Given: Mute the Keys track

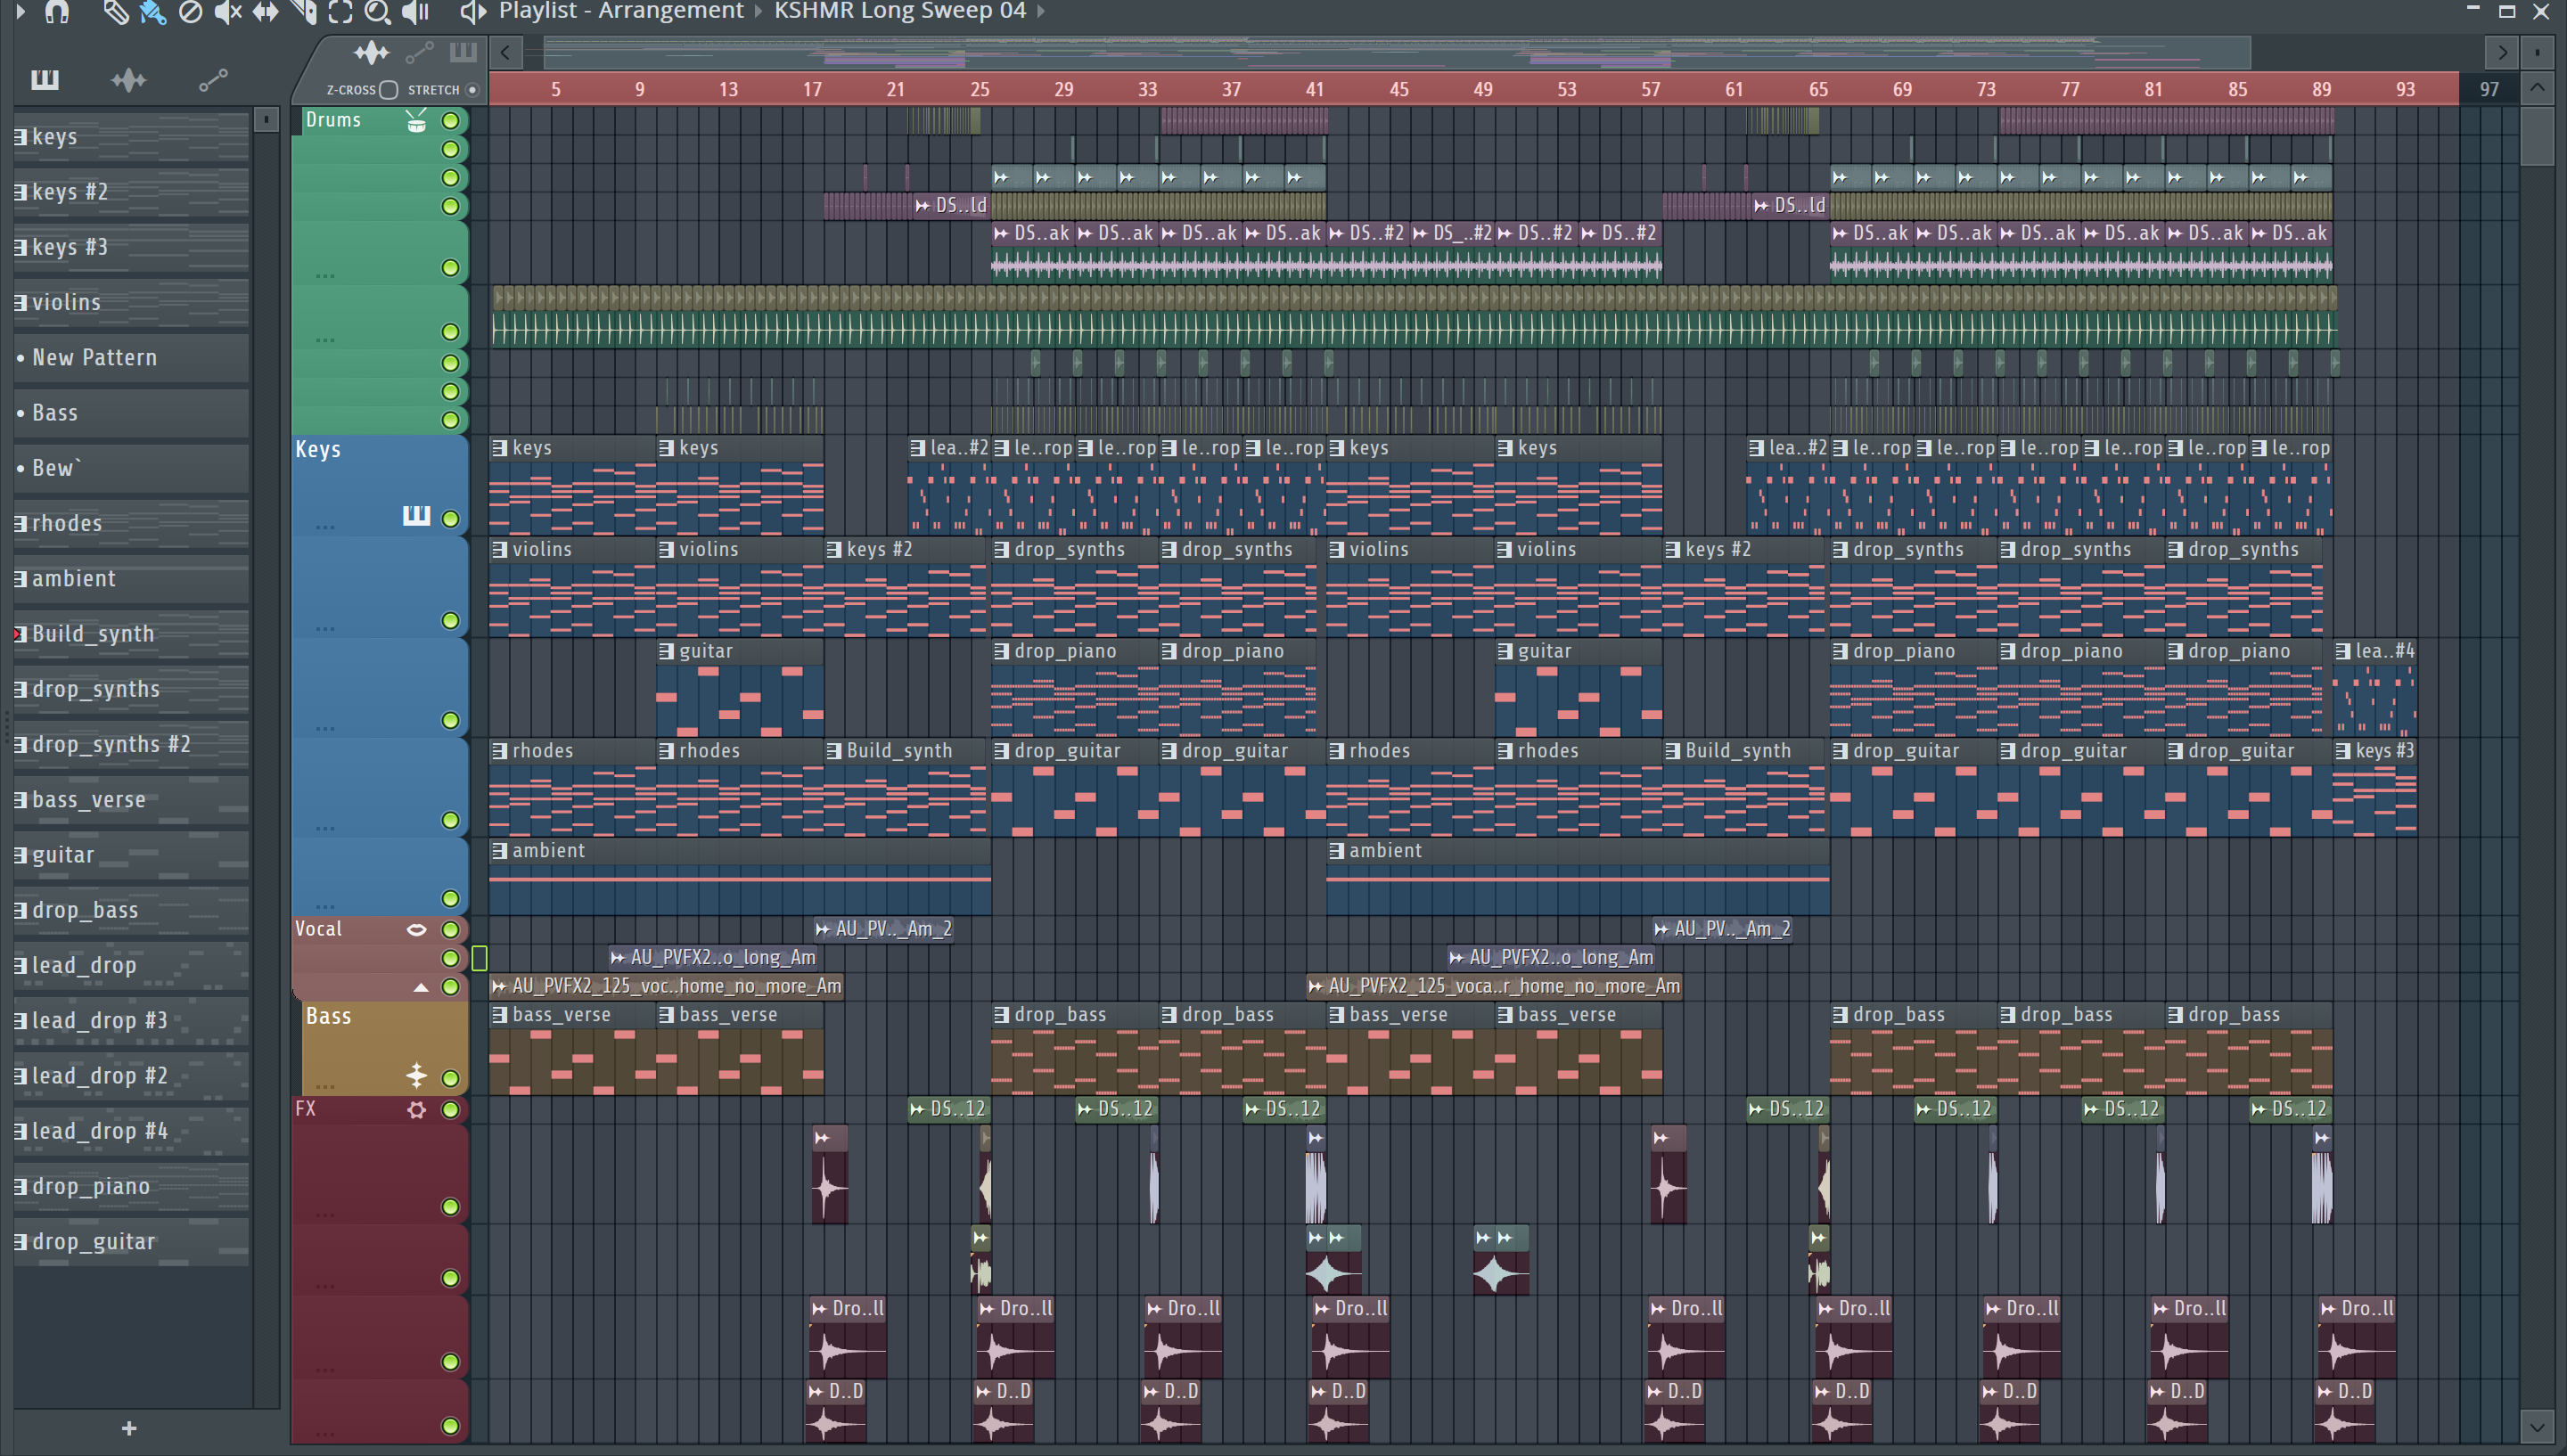Looking at the screenshot, I should pos(451,519).
